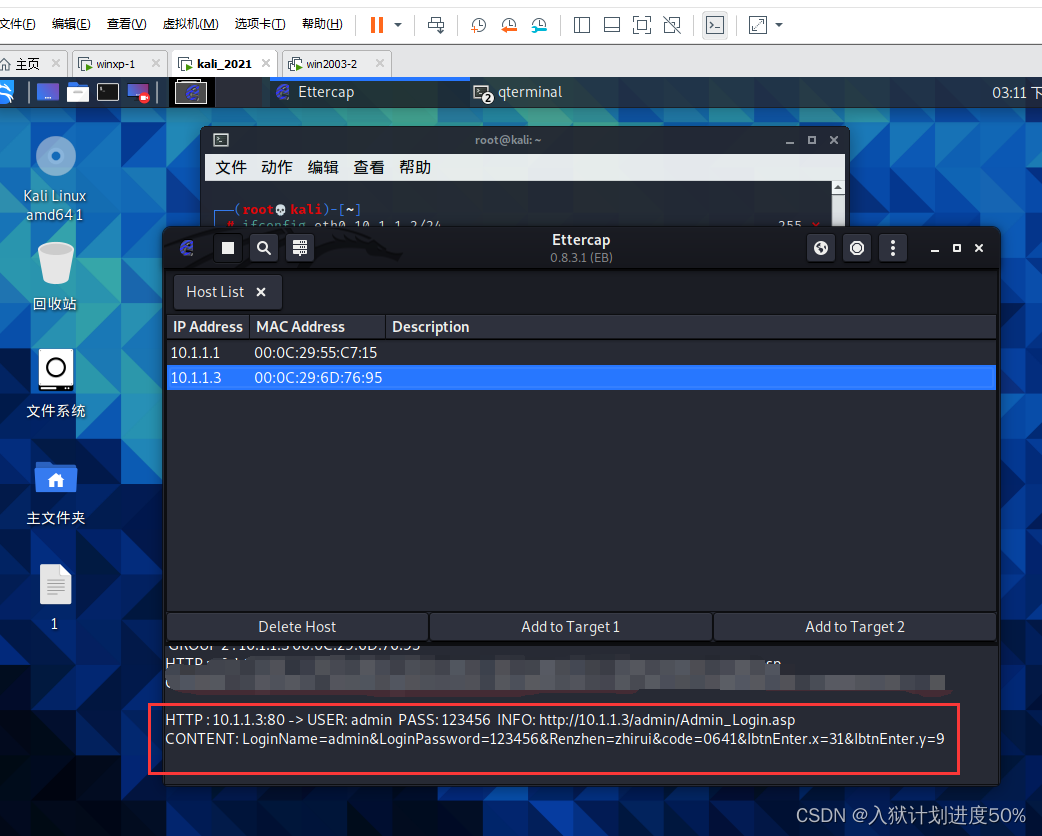The width and height of the screenshot is (1042, 836).
Task: Open the VMware console view icon
Action: [714, 25]
